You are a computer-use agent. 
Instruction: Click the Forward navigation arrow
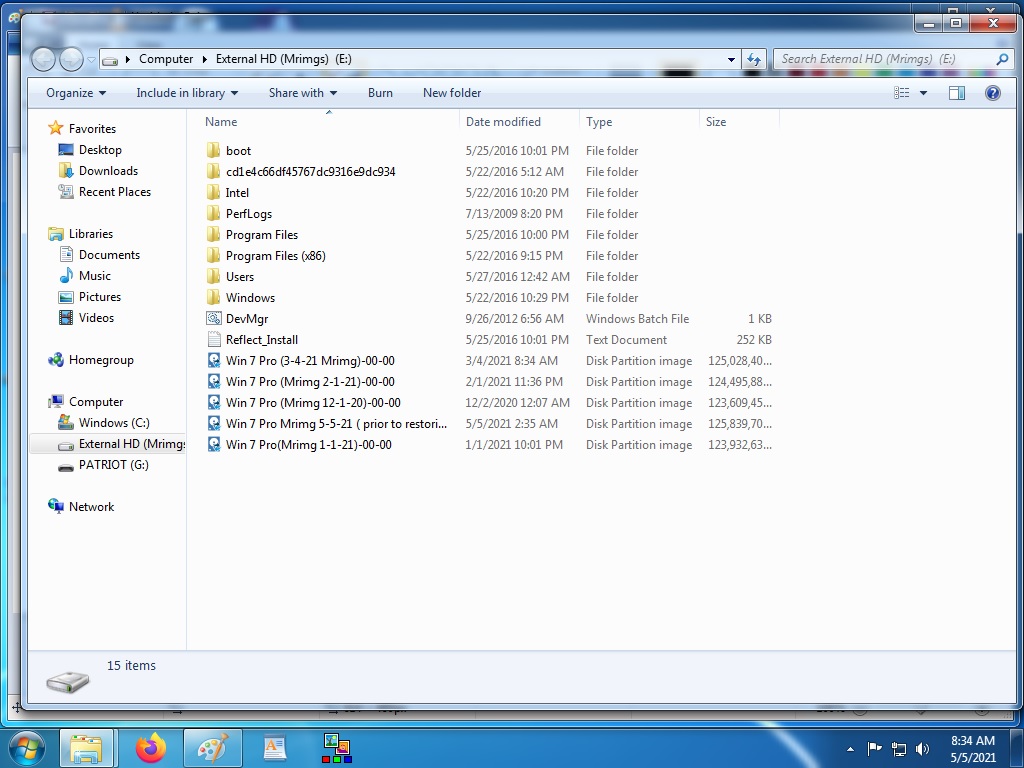click(x=71, y=59)
